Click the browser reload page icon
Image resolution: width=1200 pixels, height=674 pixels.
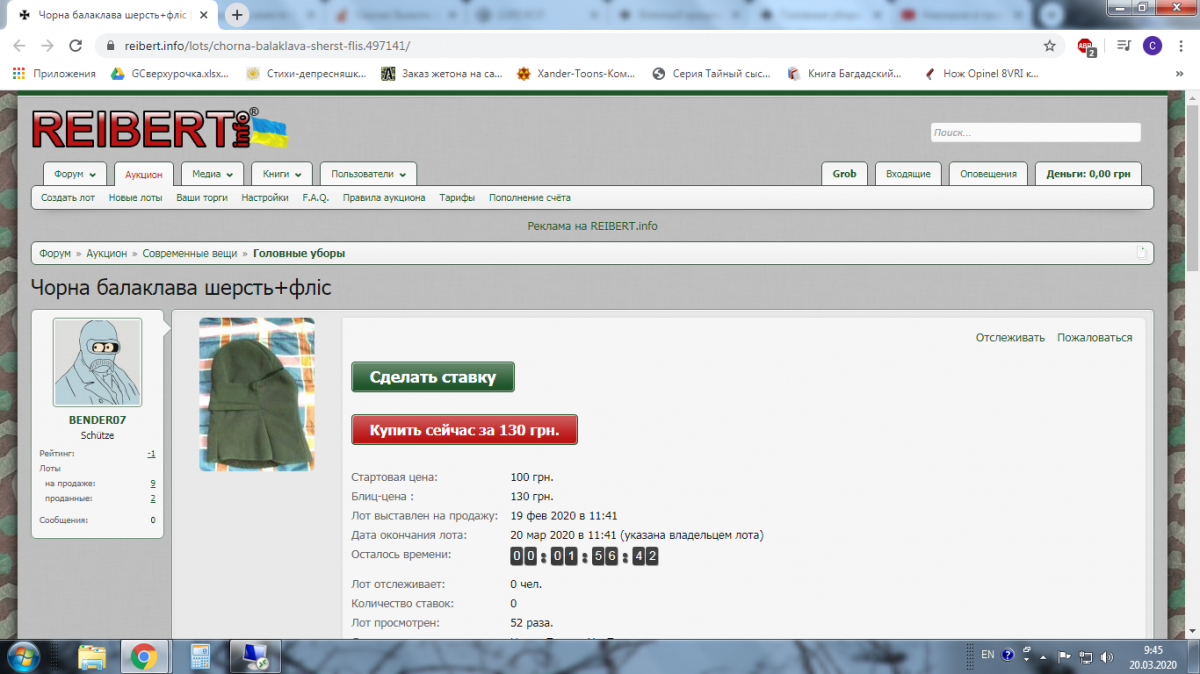(75, 46)
